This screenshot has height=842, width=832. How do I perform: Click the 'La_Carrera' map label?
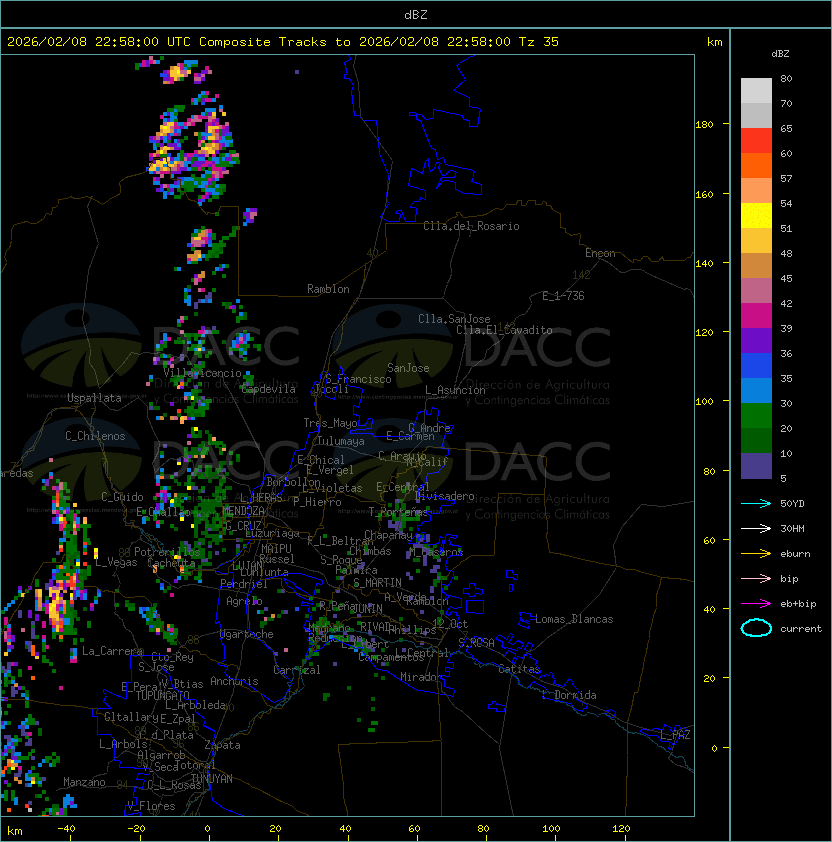point(113,651)
